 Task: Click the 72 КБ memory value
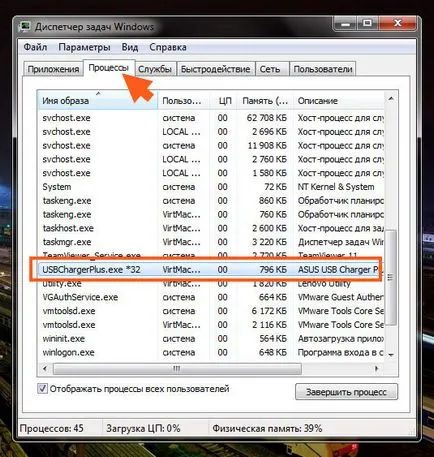(x=275, y=187)
